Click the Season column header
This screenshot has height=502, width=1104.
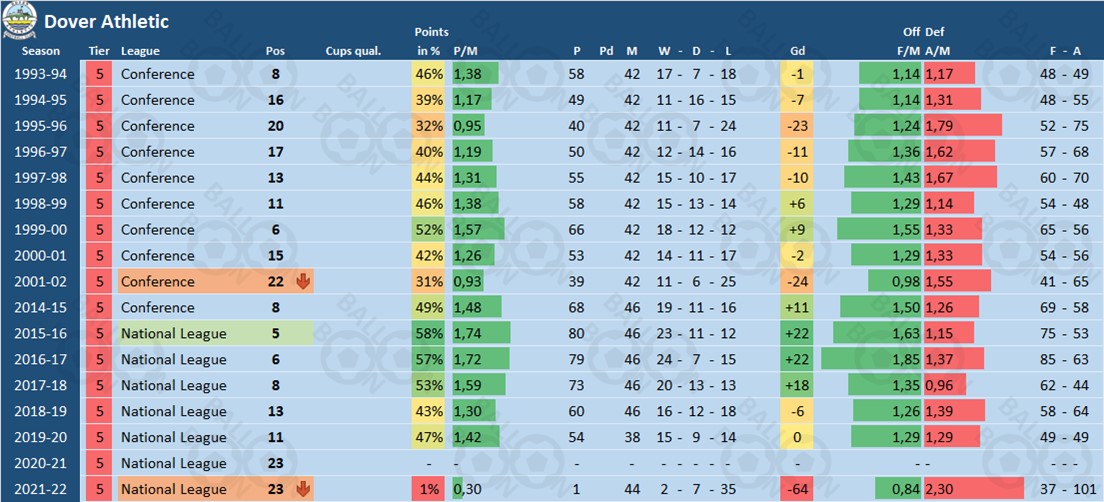click(41, 51)
